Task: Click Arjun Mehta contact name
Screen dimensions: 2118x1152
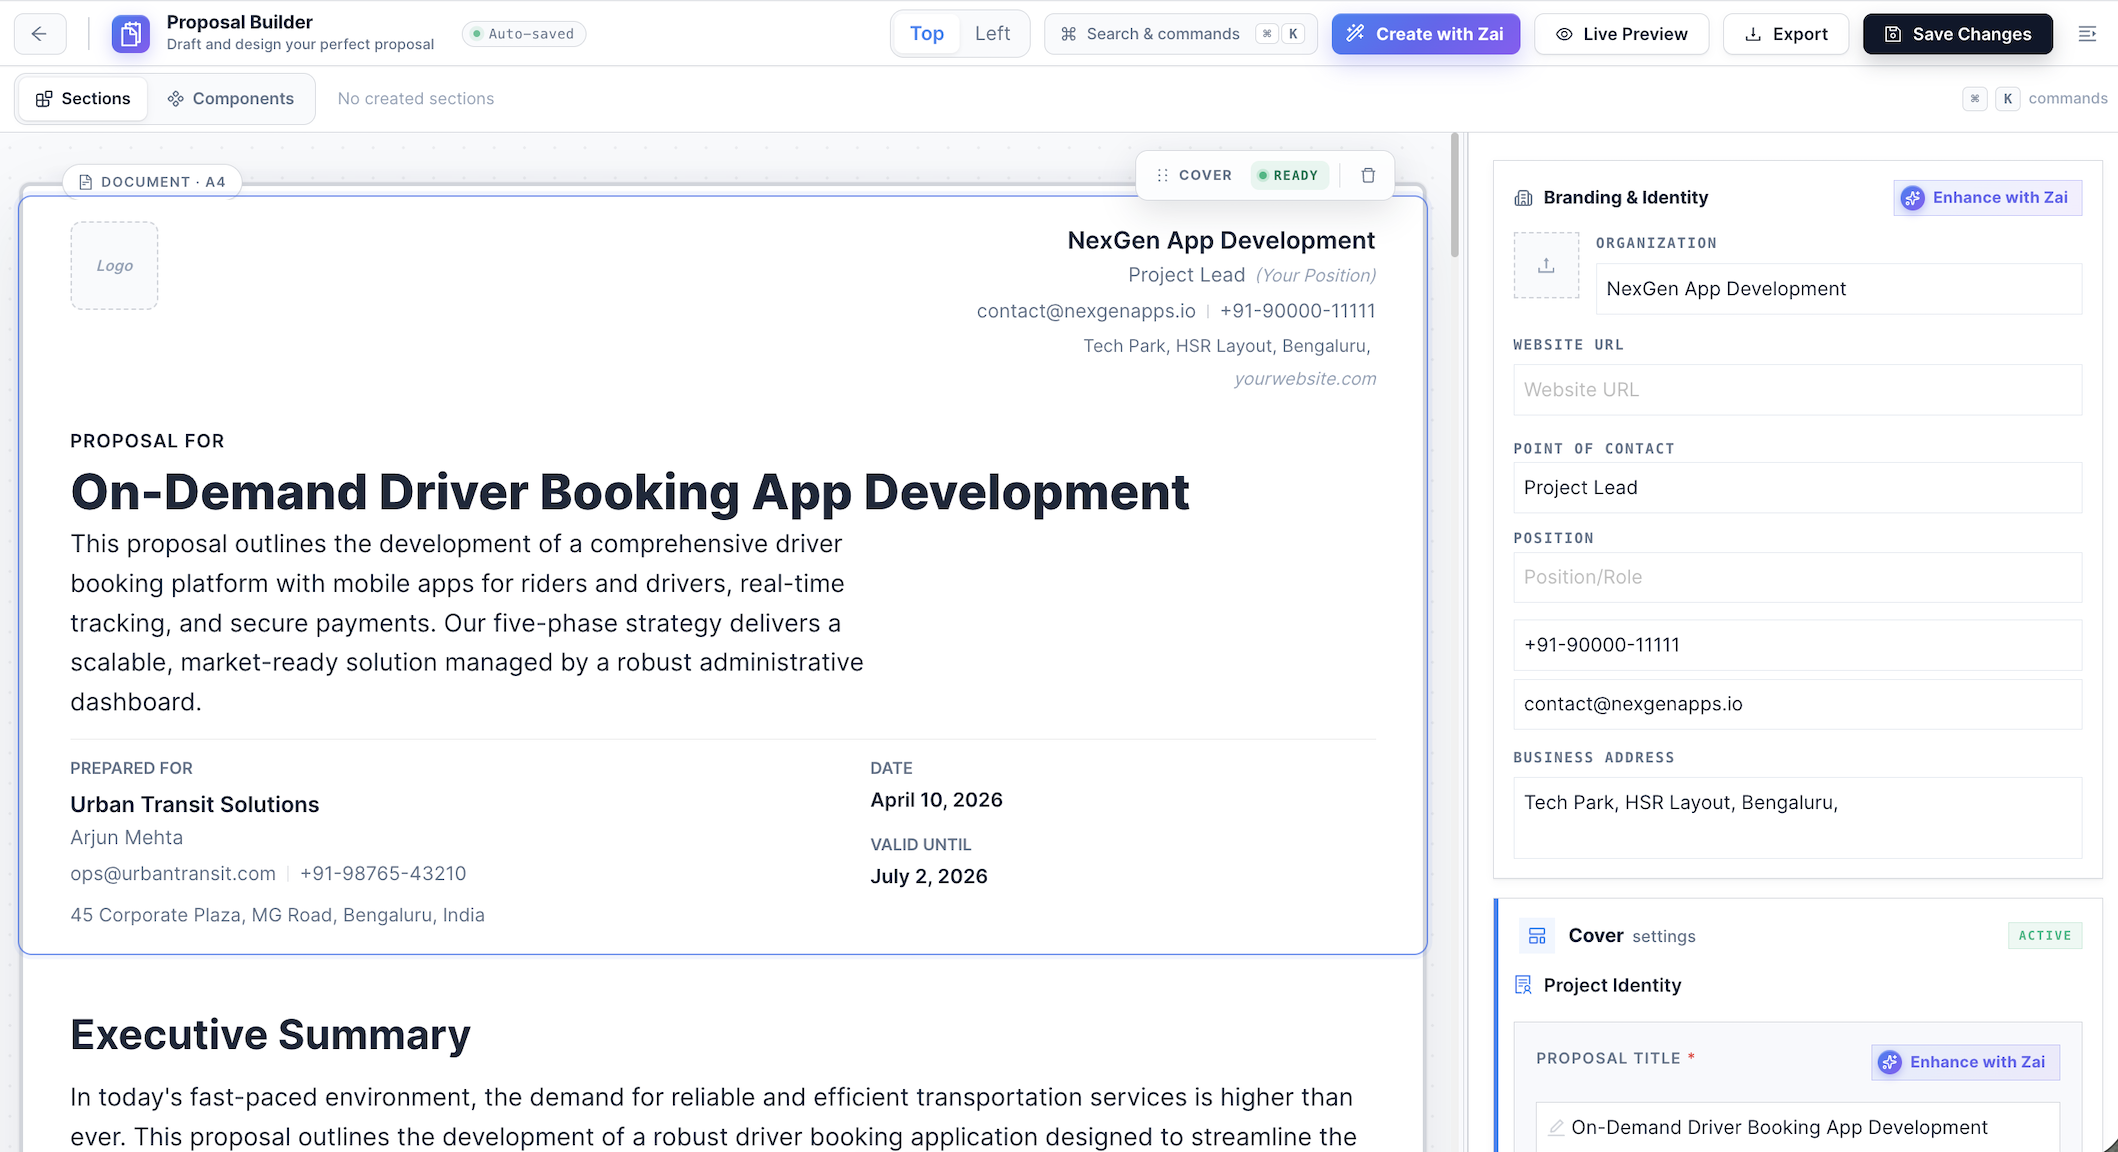Action: click(x=127, y=838)
